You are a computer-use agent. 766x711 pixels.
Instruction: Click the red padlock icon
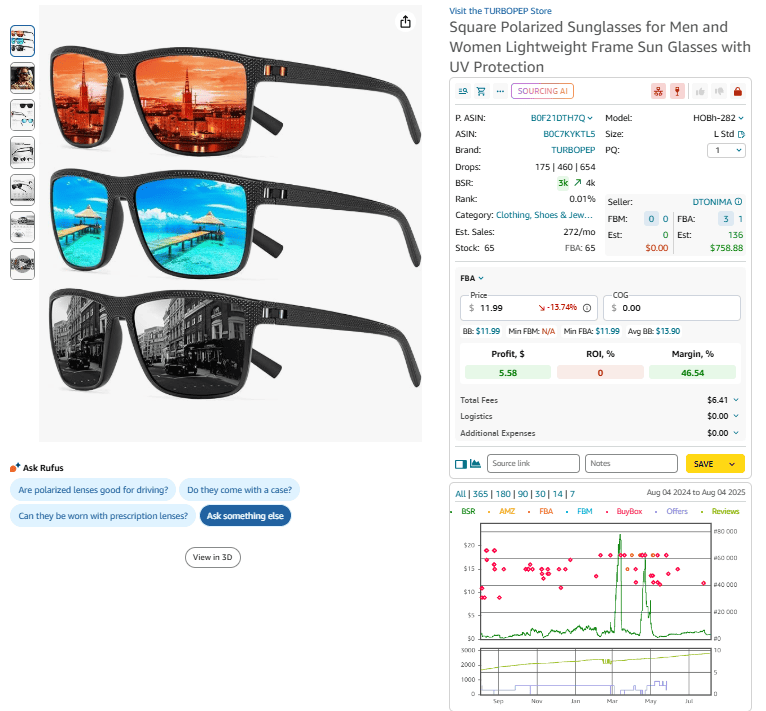pyautogui.click(x=738, y=91)
